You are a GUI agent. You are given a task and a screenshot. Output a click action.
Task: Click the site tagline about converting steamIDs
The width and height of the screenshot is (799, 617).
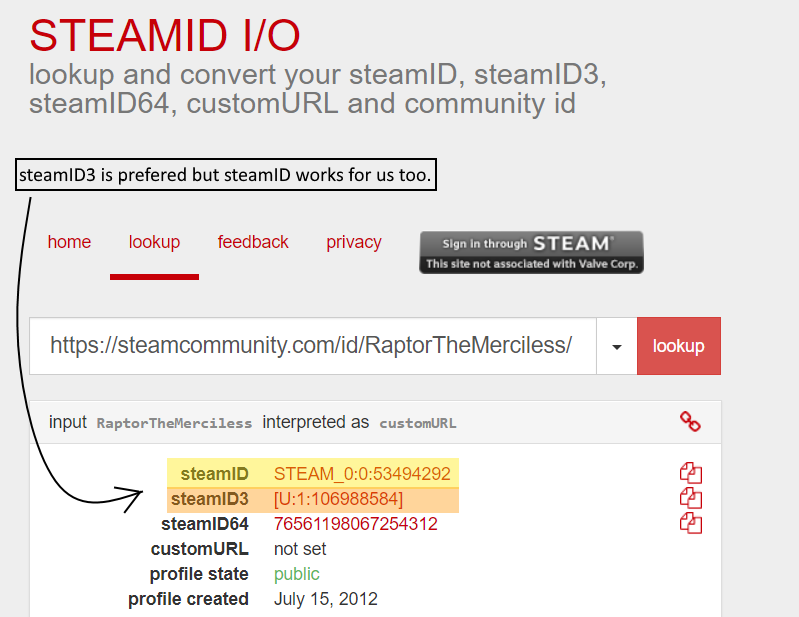point(317,89)
